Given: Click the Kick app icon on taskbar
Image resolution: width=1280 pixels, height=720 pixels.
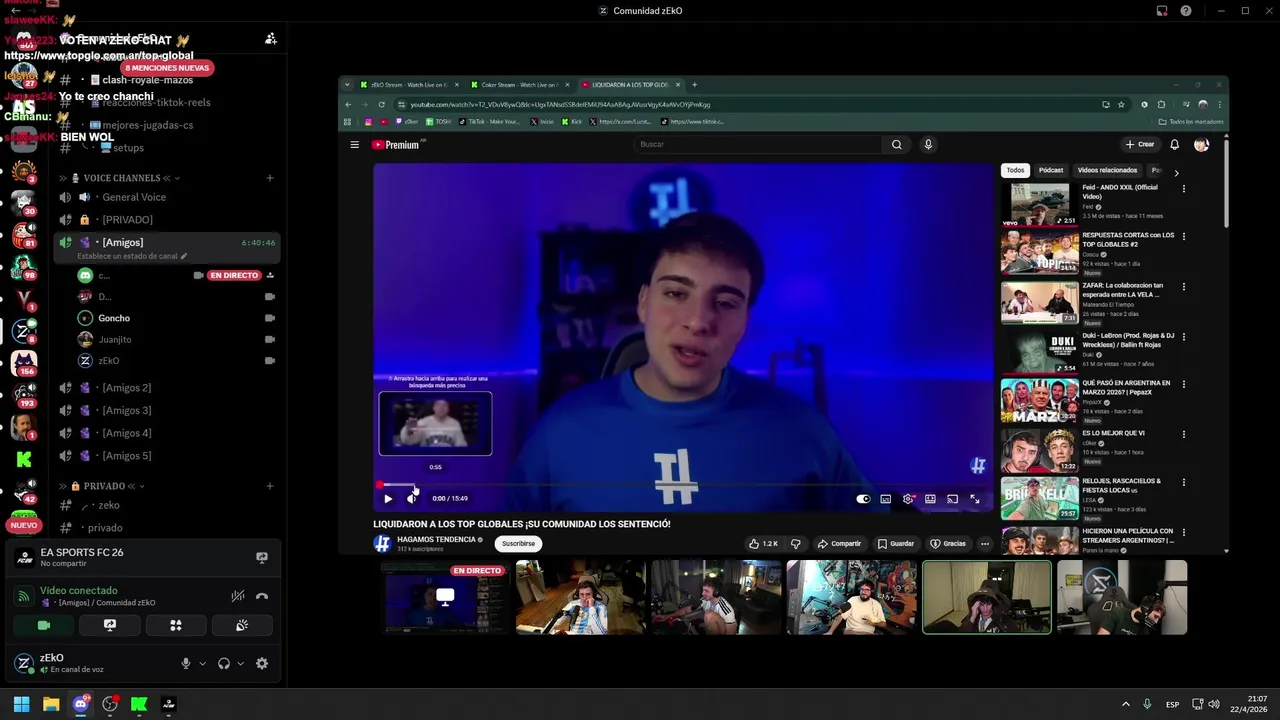Looking at the screenshot, I should point(139,704).
